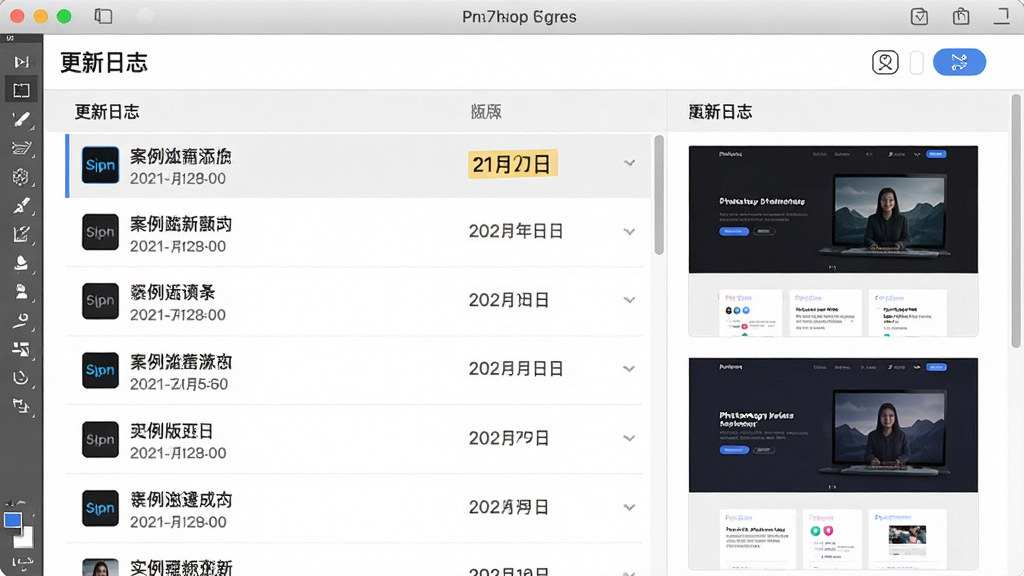1024x576 pixels.
Task: Open the user profile icon in header
Action: [x=885, y=63]
